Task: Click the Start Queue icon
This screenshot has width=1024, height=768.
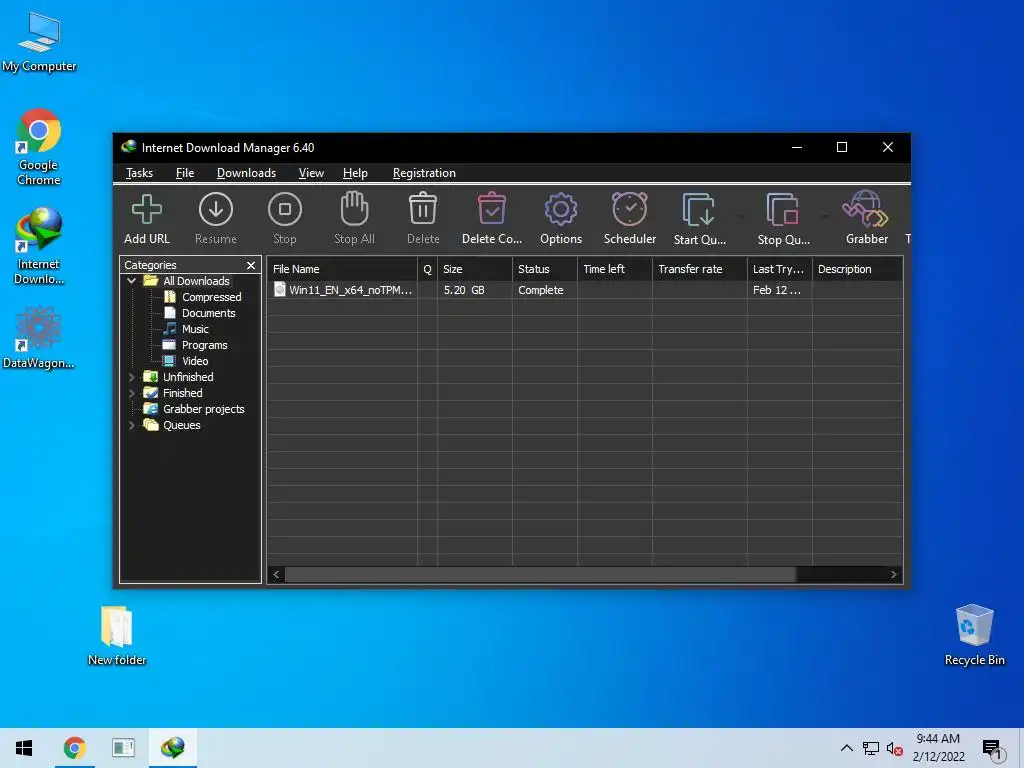Action: (x=699, y=210)
